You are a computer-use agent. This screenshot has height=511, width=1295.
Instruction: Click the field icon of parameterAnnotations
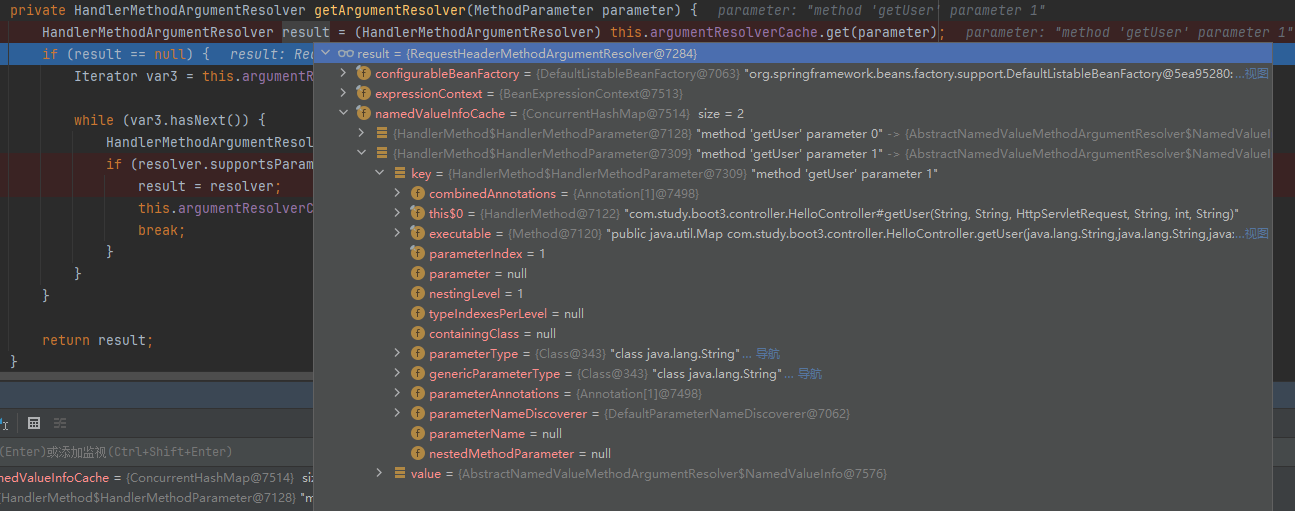click(x=418, y=393)
